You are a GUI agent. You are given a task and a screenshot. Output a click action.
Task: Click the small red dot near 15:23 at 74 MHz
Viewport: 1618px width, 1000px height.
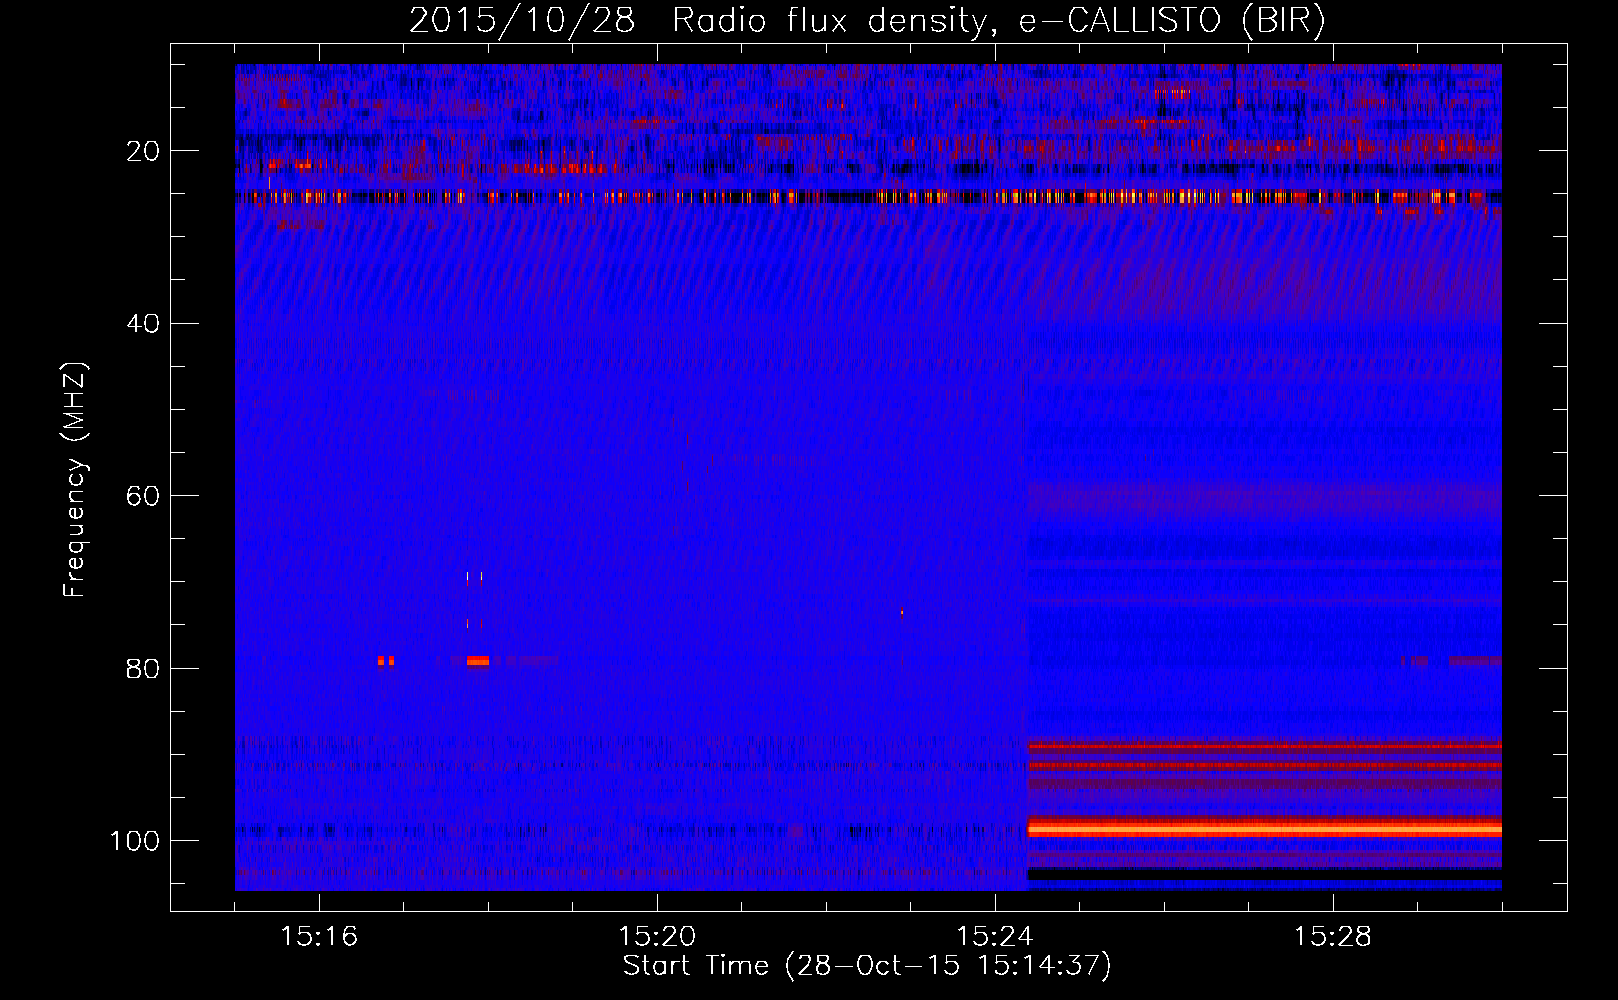[902, 612]
